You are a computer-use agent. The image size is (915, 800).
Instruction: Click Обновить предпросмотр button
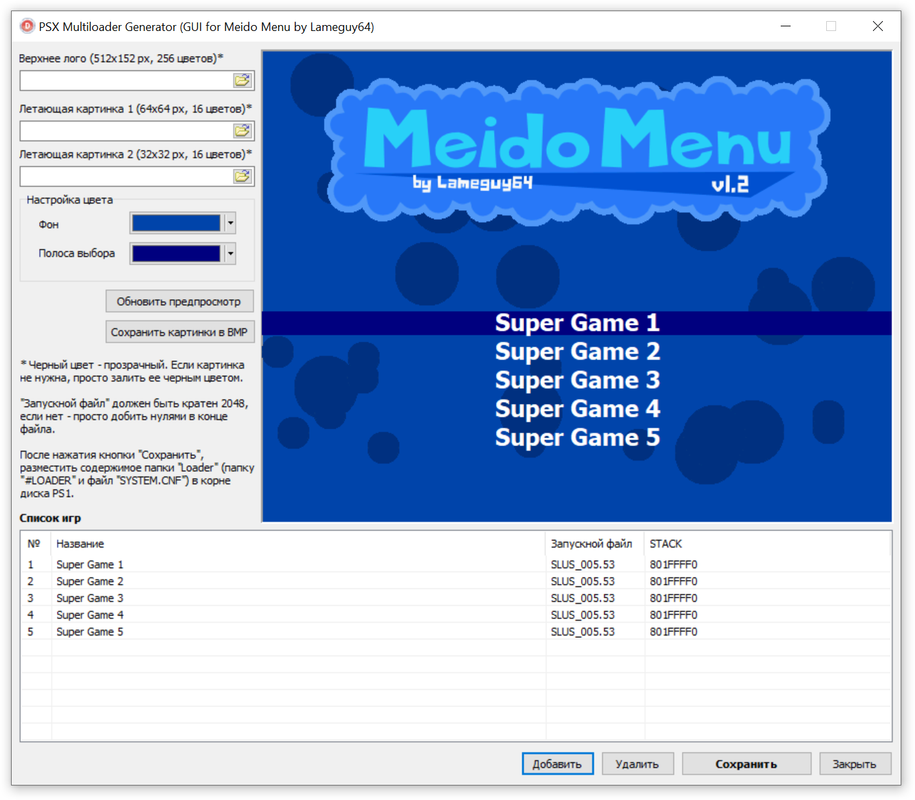(180, 301)
